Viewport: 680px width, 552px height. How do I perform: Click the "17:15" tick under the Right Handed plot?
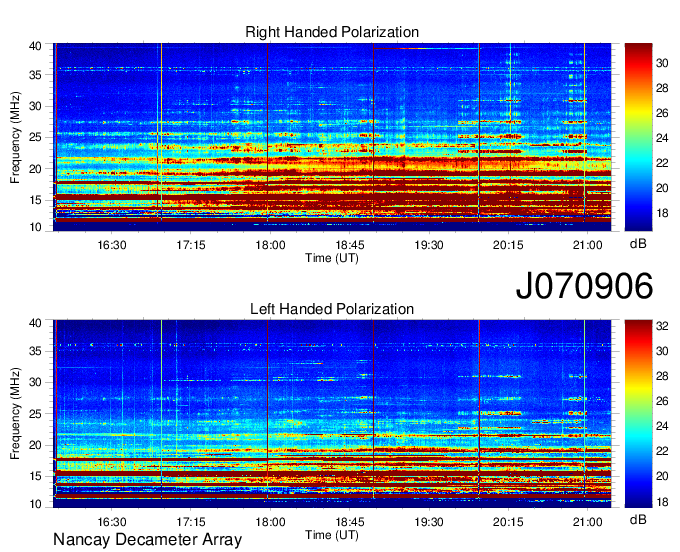(x=191, y=245)
